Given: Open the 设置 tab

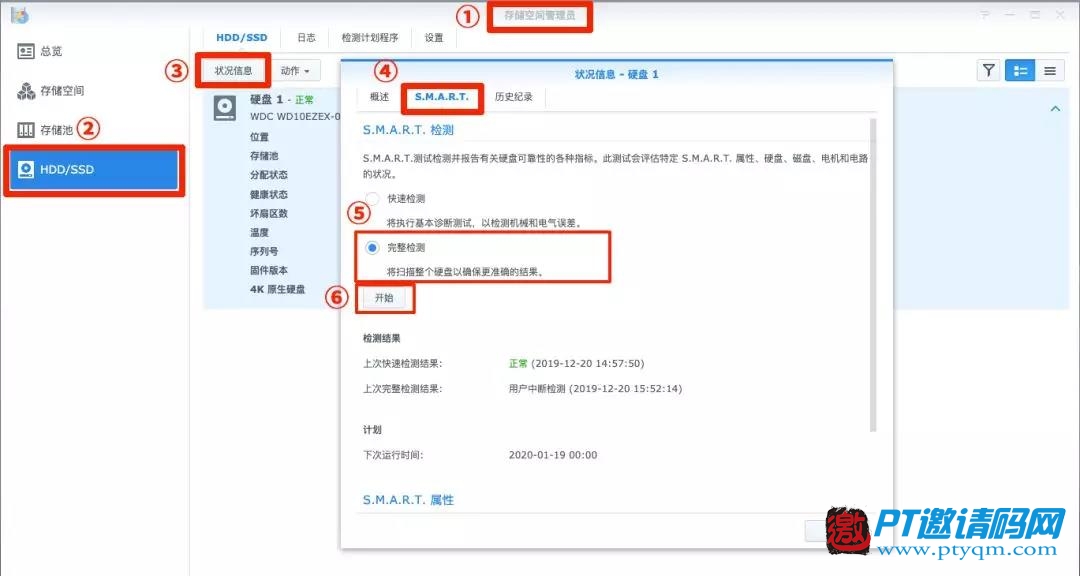Looking at the screenshot, I should 434,38.
